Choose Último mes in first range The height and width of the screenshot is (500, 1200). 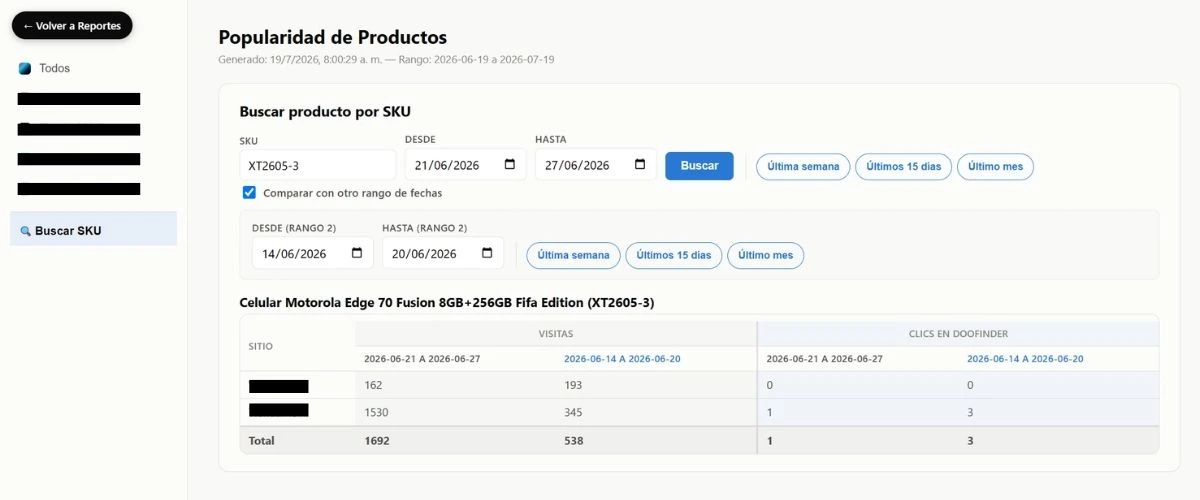pos(995,166)
